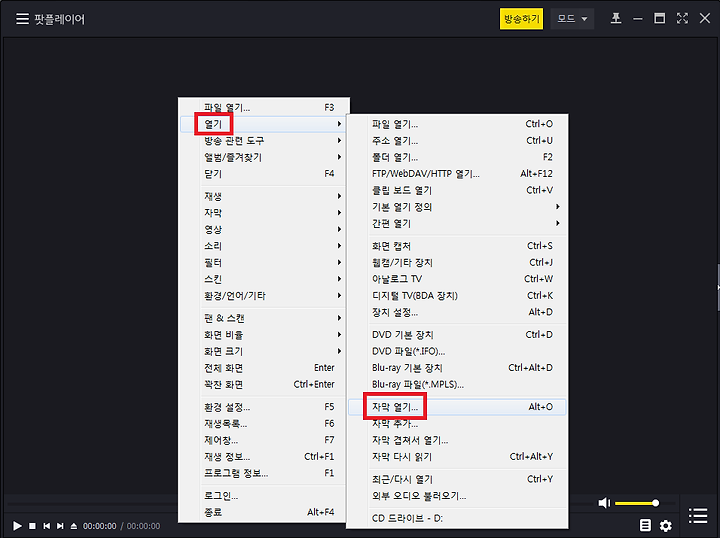Screen dimensions: 720x538
Task: Click the yellow 방송하기 button
Action: click(521, 19)
